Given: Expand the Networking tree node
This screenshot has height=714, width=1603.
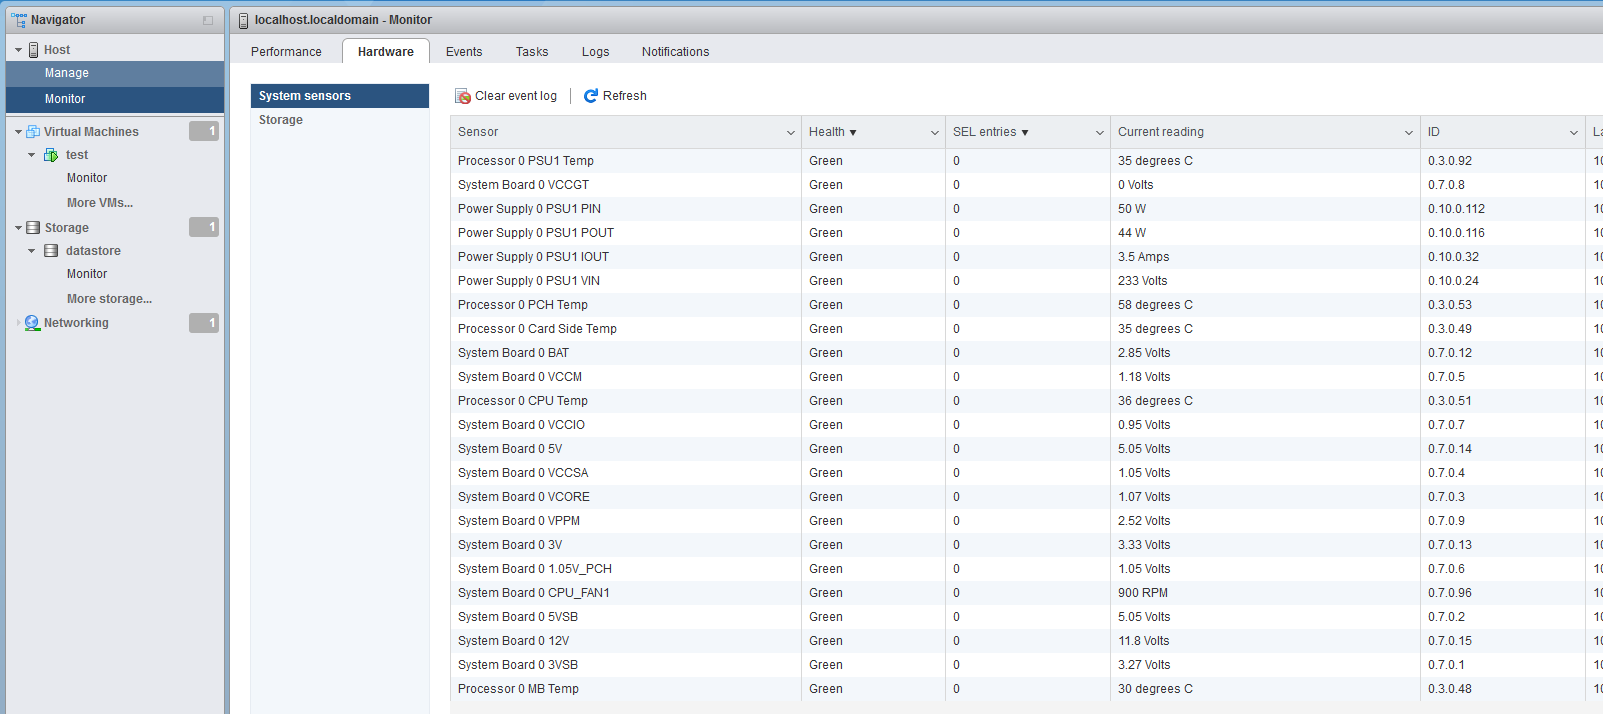Looking at the screenshot, I should (x=18, y=323).
